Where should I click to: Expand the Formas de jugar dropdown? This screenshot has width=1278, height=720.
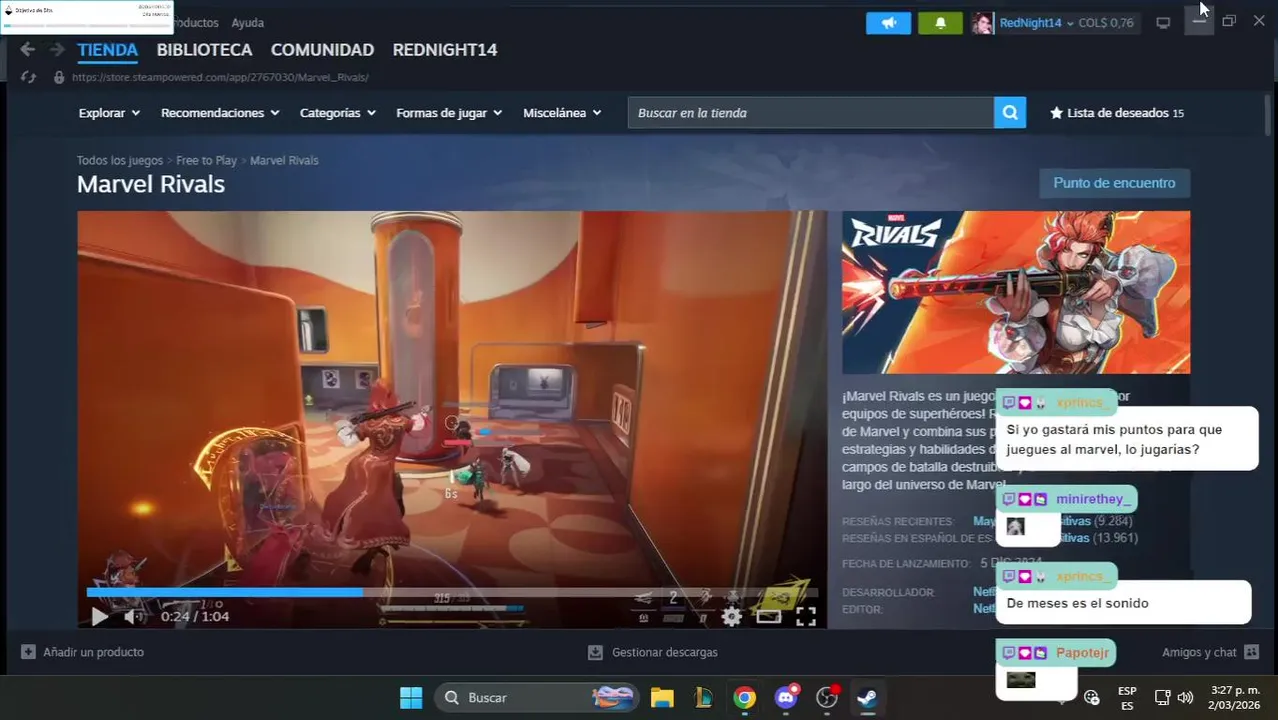click(x=449, y=113)
